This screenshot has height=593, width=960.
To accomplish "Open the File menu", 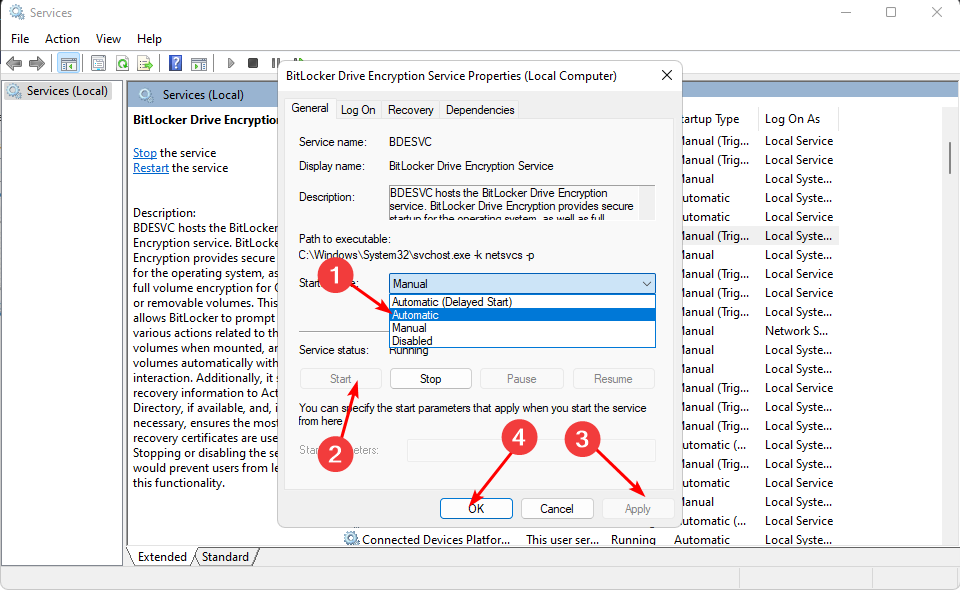I will [20, 39].
